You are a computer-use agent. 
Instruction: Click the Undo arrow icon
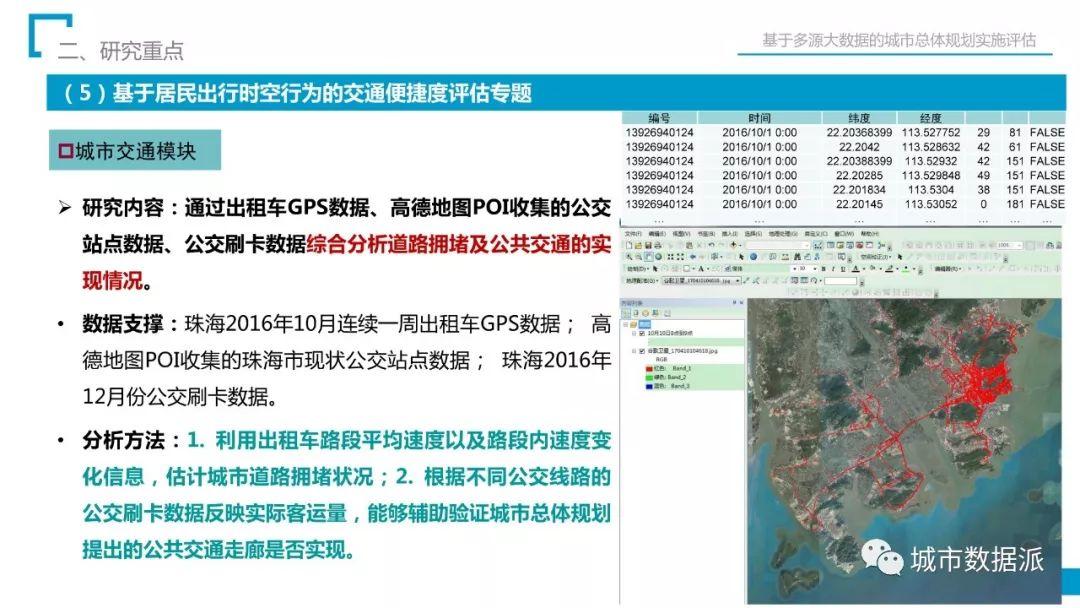click(712, 245)
